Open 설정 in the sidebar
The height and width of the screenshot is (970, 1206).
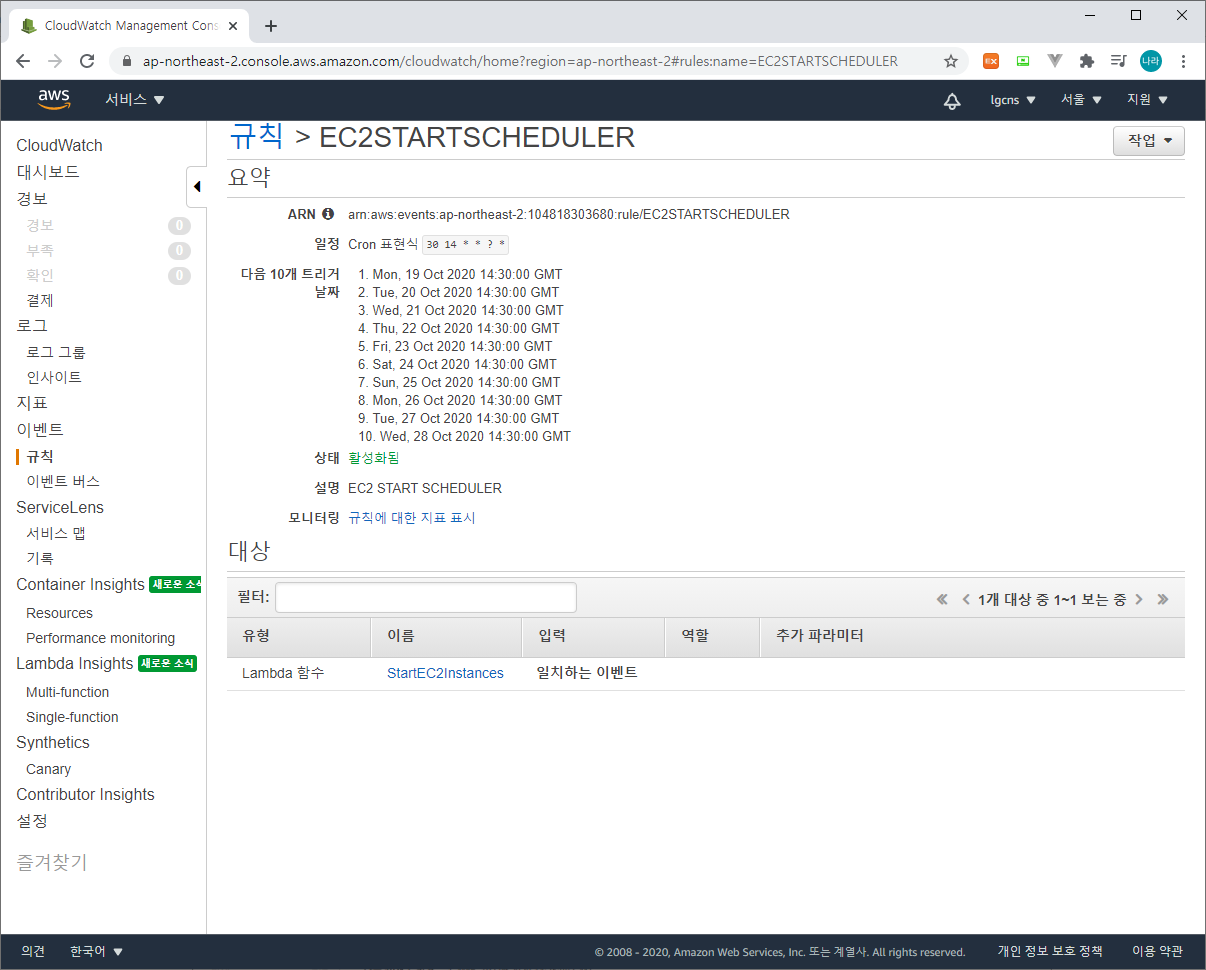click(x=32, y=821)
